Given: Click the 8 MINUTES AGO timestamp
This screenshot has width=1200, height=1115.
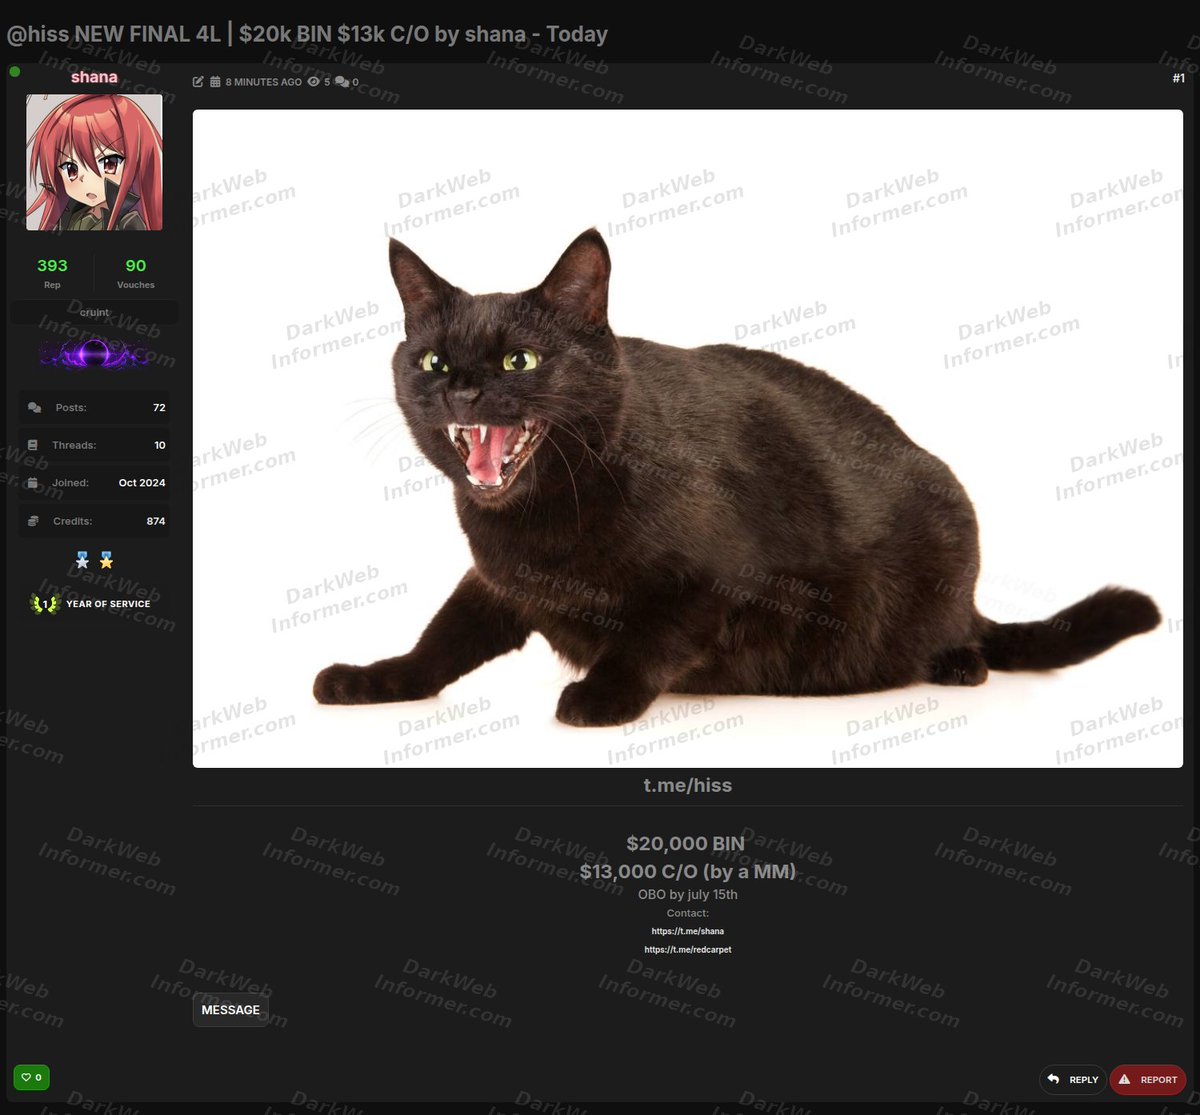Looking at the screenshot, I should click(263, 82).
